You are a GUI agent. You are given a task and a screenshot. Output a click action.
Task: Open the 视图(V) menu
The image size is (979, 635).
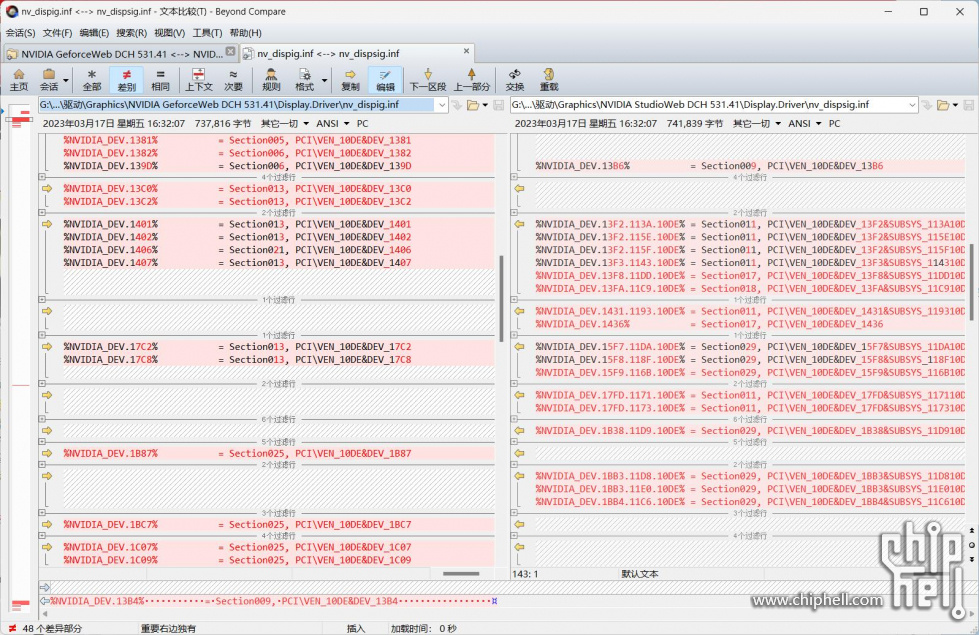click(x=169, y=32)
